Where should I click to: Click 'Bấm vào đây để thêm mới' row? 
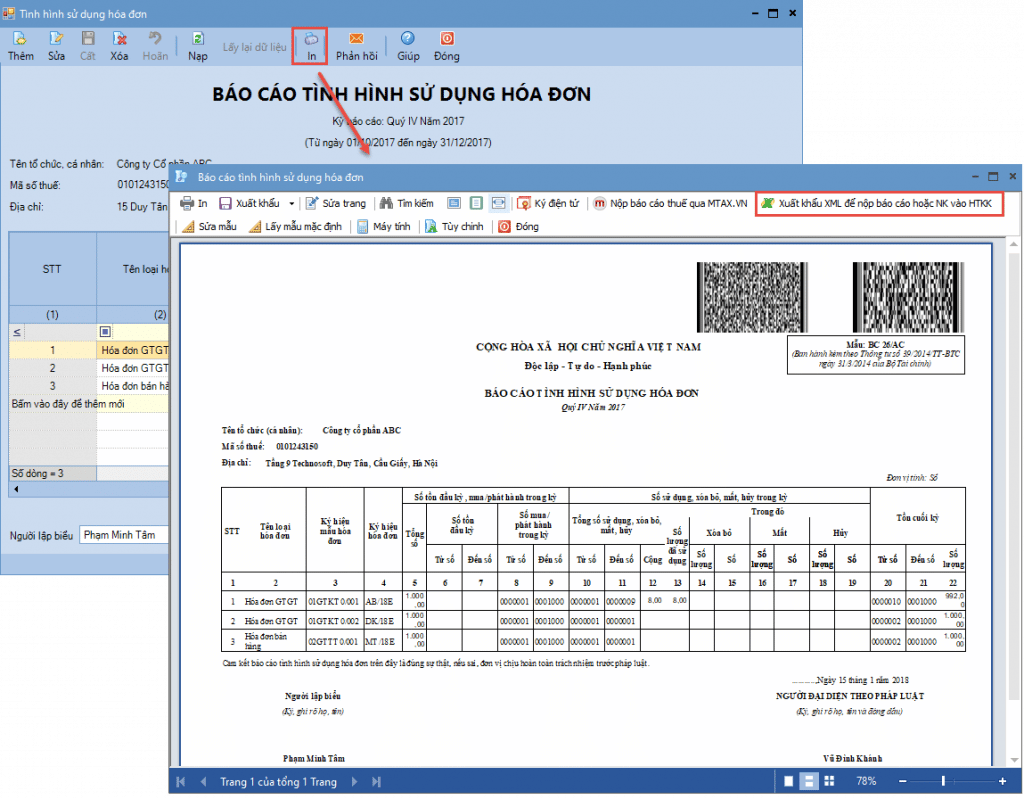tap(89, 404)
